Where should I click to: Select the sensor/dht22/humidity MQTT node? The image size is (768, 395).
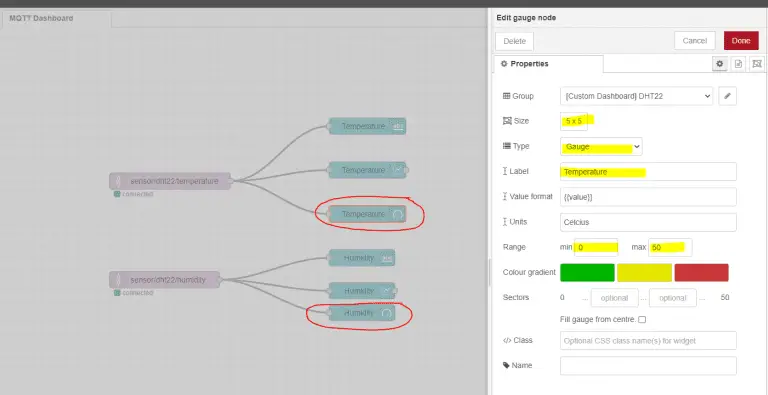(165, 280)
